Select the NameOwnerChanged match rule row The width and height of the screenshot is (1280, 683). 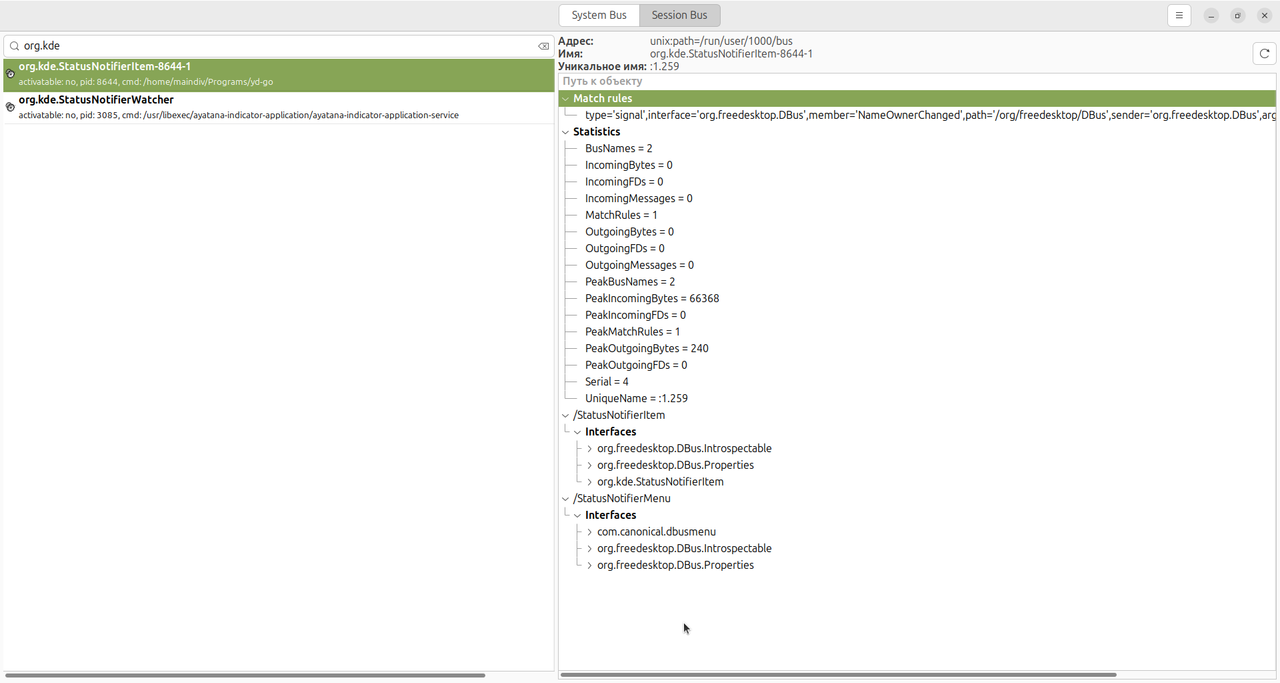point(917,115)
